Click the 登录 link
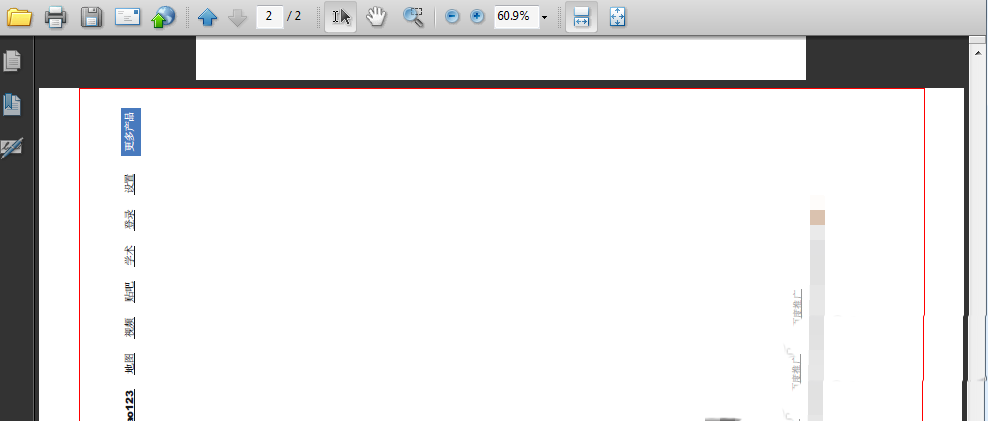Screen dimensions: 988x421 130,220
